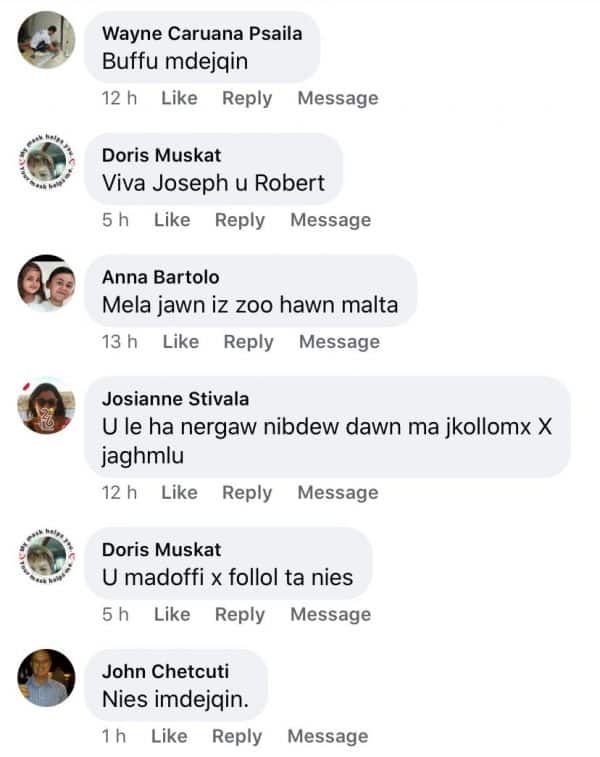Open Wayne Caruana Psaila's profile picture
The image size is (600, 757).
(x=46, y=40)
